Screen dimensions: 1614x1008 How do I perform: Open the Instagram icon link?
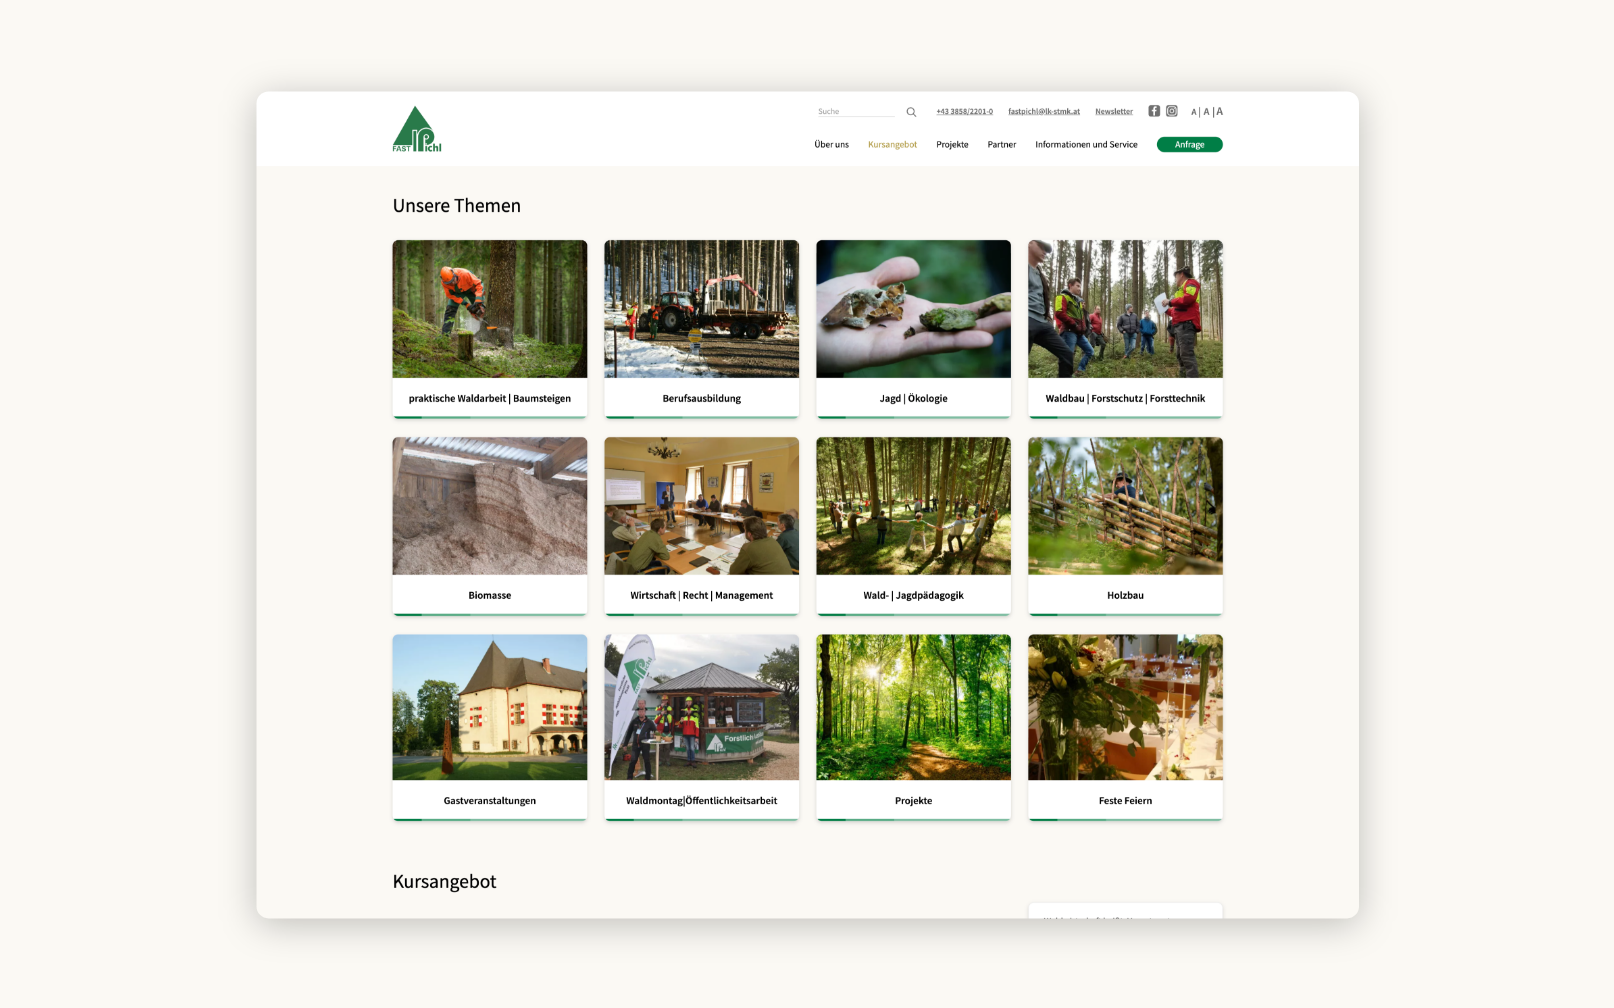tap(1172, 111)
